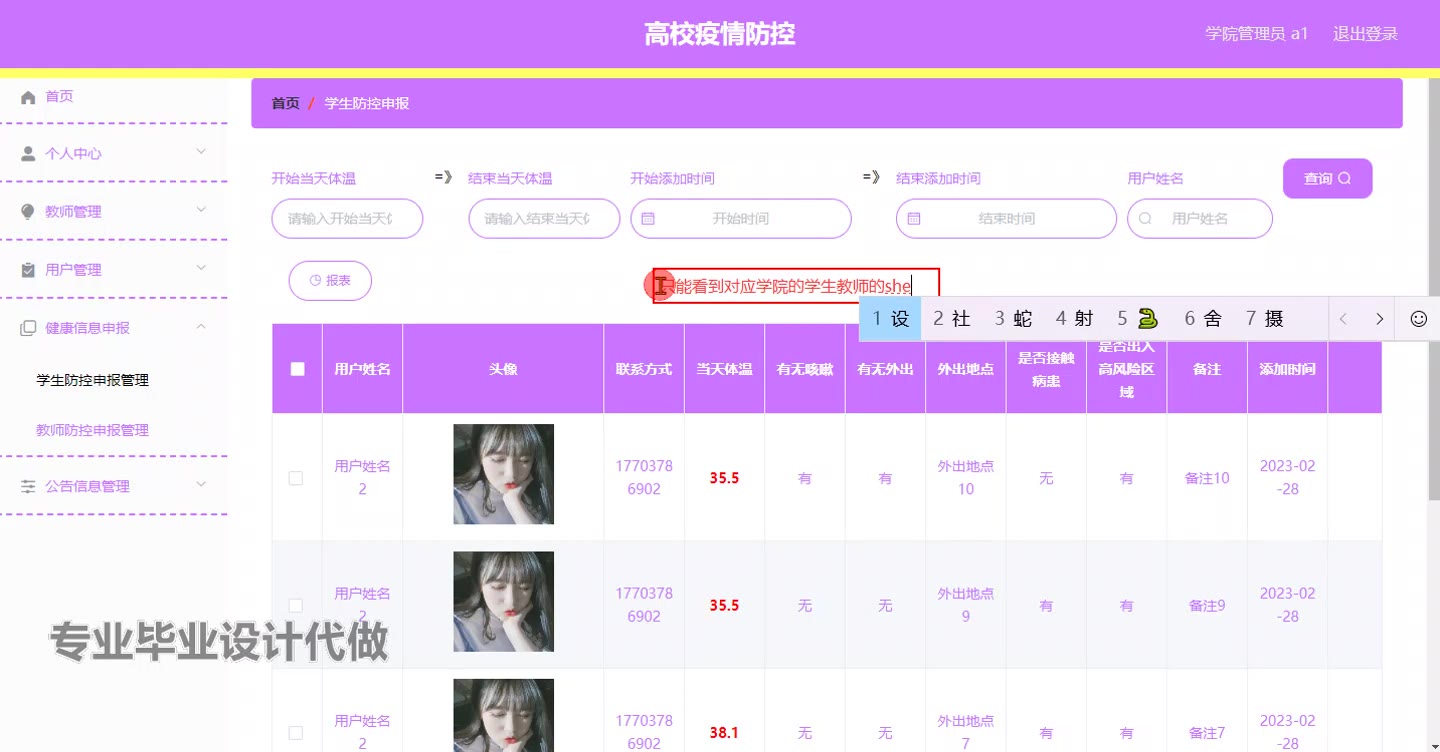Viewport: 1440px width, 752px height.
Task: Select the snake emoji IME candidate
Action: point(1138,319)
